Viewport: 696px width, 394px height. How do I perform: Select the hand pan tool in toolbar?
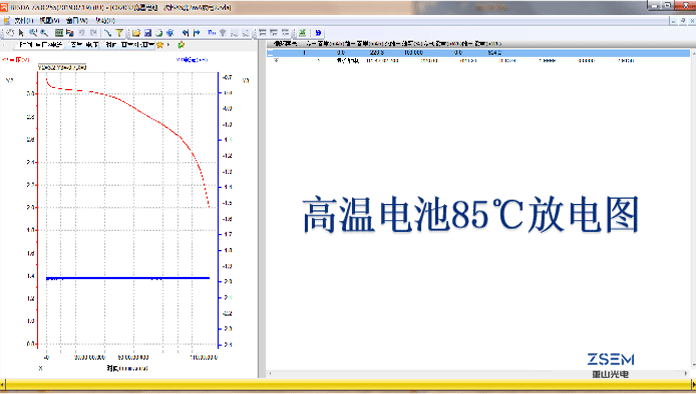(x=10, y=33)
